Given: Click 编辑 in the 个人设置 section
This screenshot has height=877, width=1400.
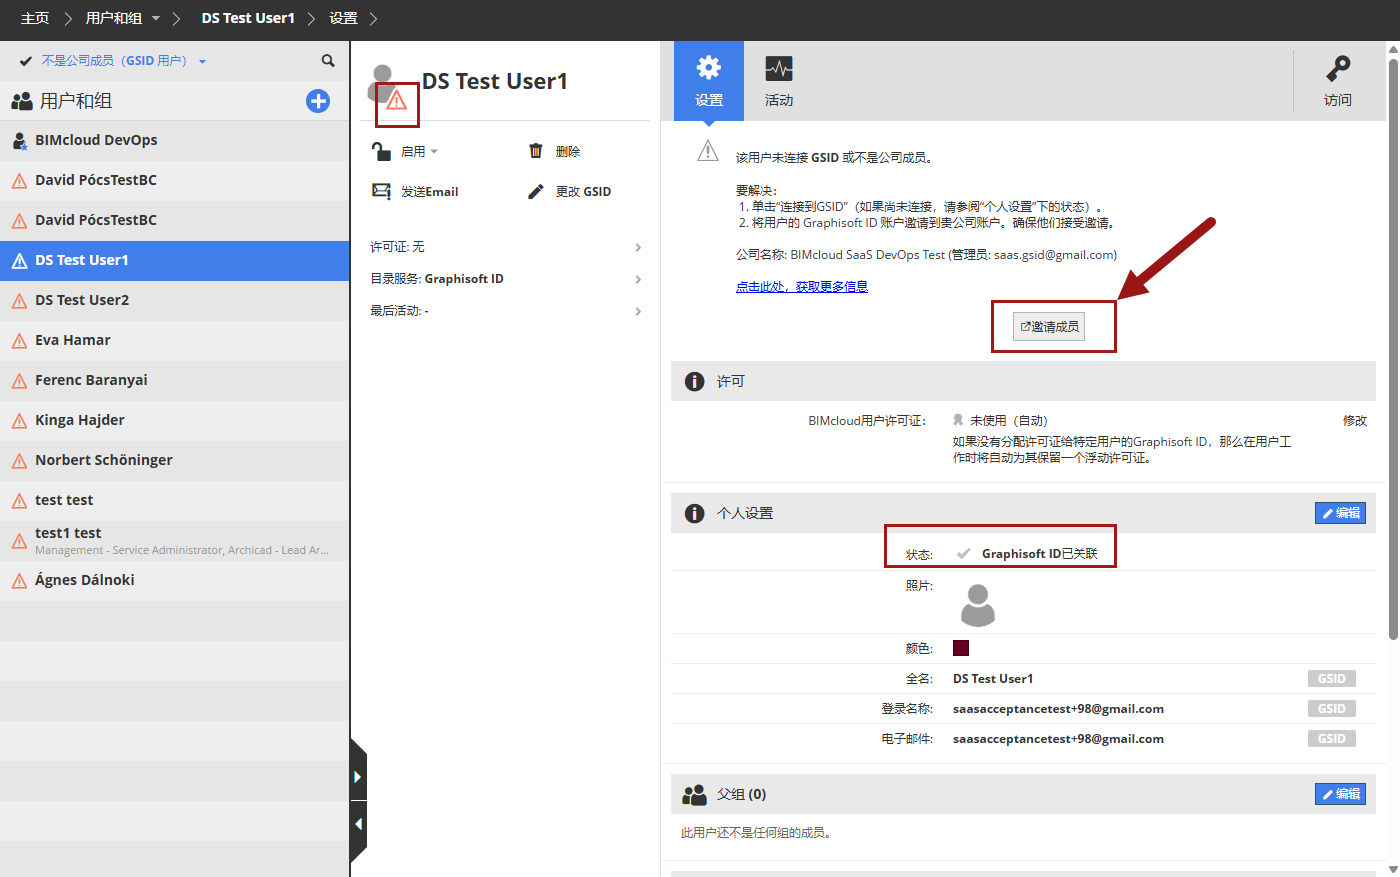Looking at the screenshot, I should point(1341,513).
